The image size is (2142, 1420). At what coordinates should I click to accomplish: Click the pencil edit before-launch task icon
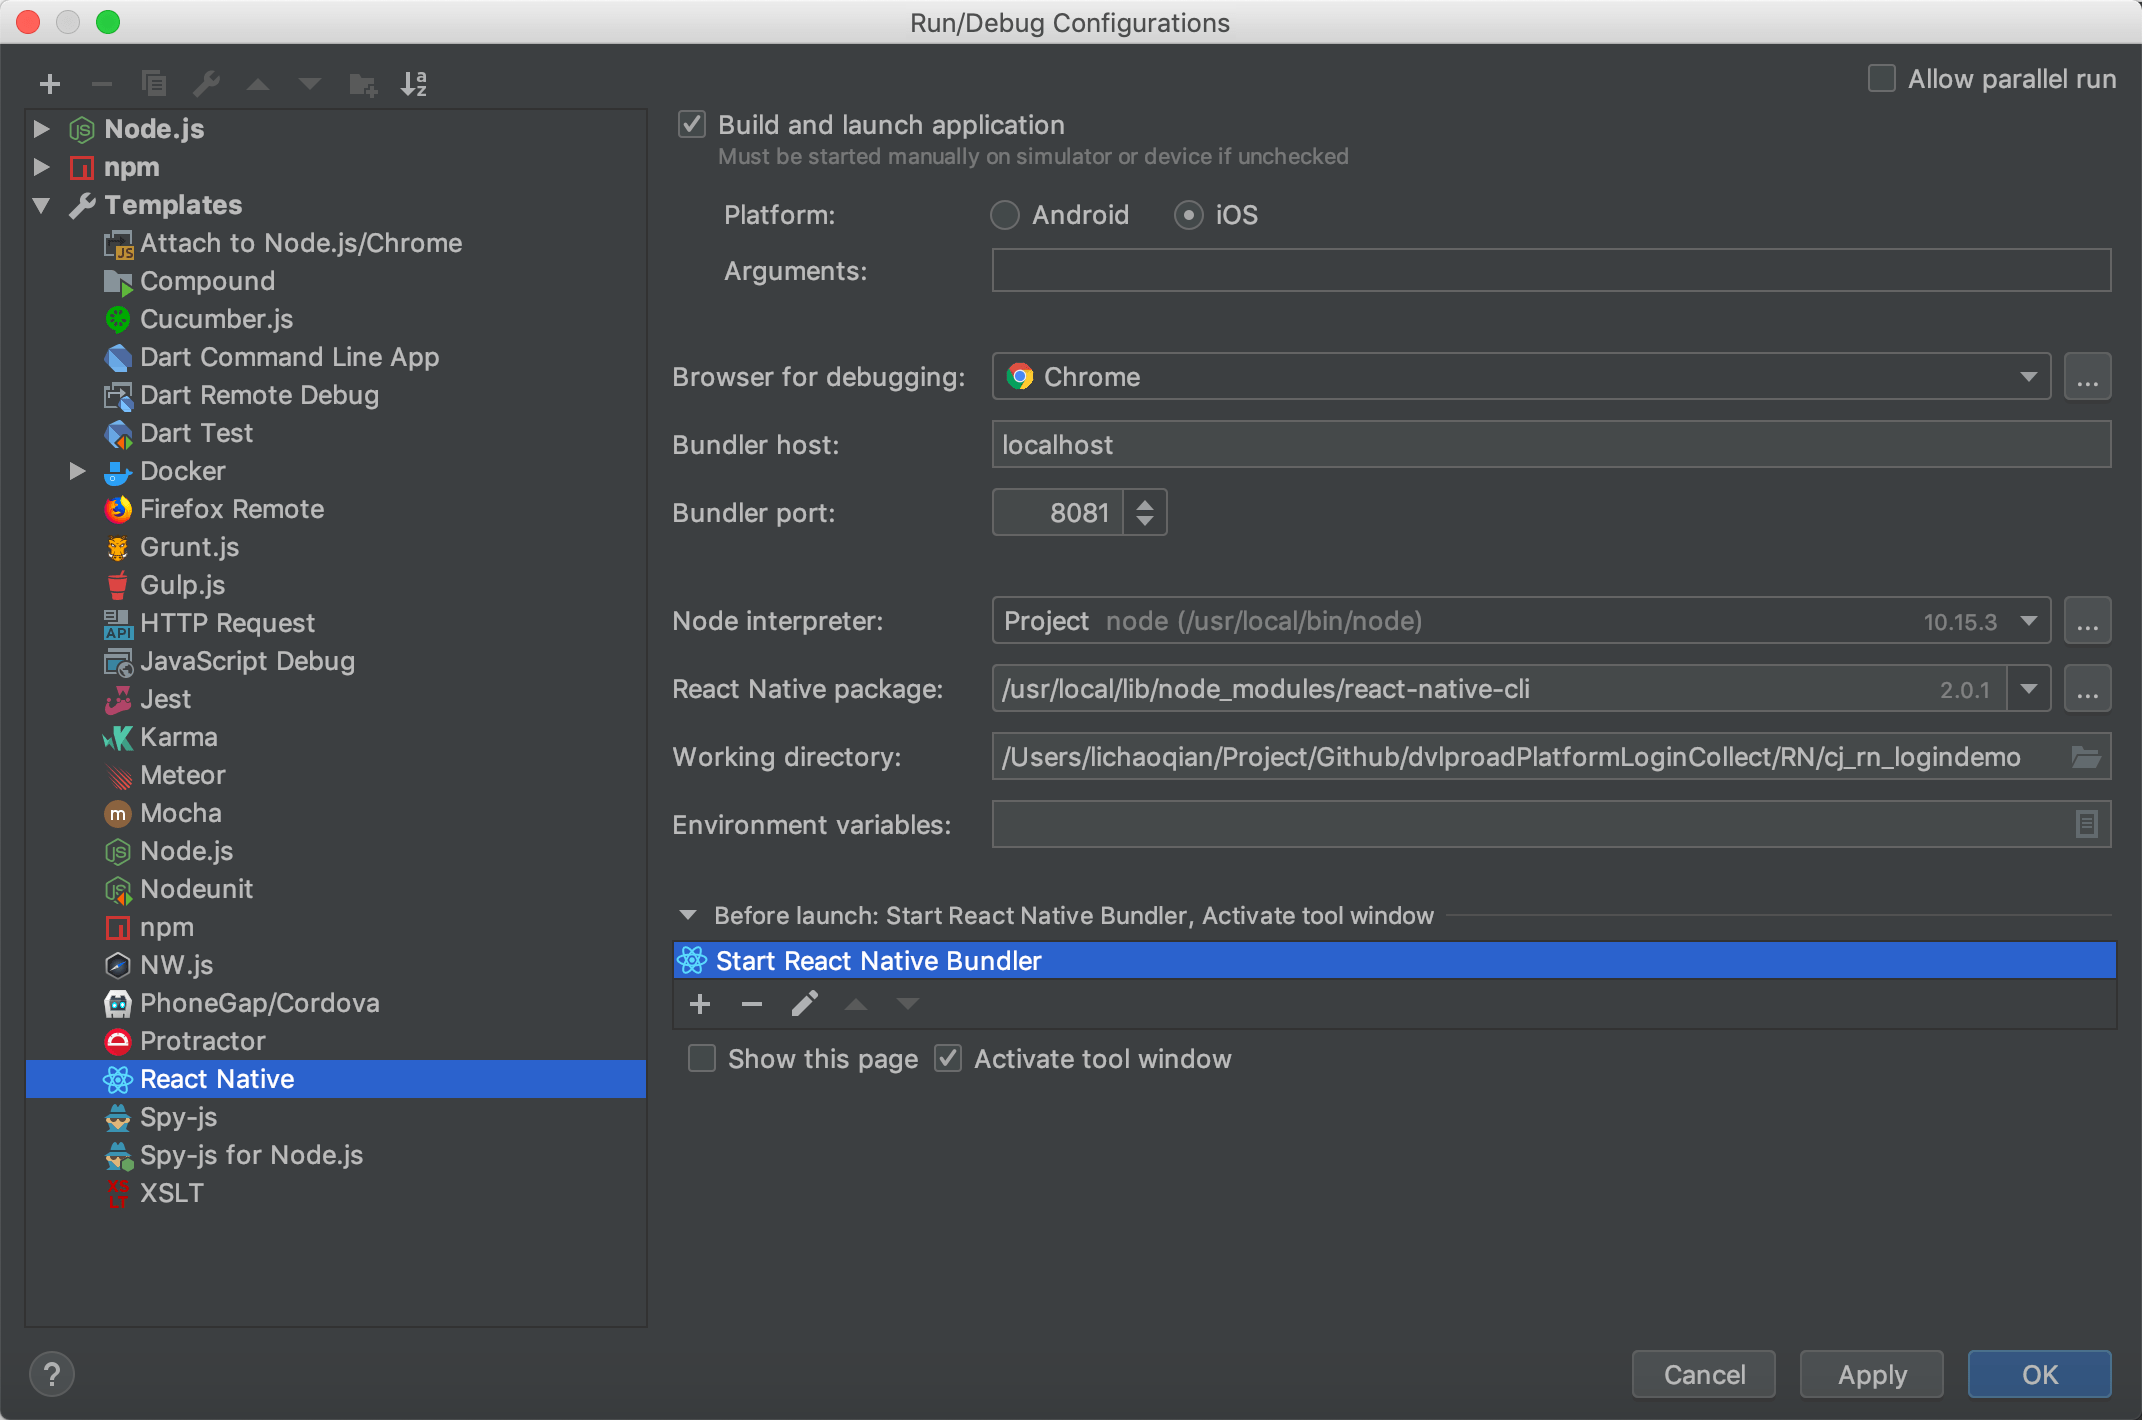point(804,1004)
